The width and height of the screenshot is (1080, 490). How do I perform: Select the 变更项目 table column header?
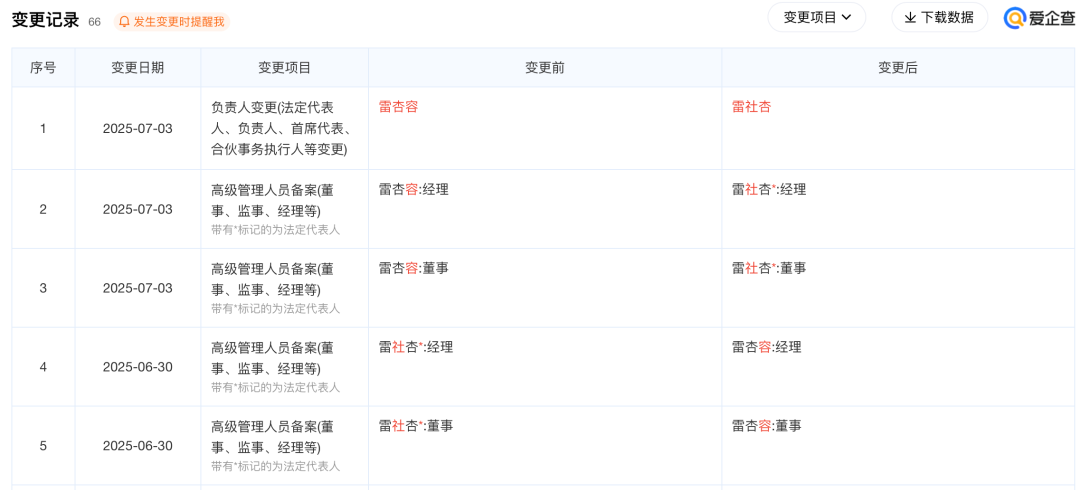[284, 68]
